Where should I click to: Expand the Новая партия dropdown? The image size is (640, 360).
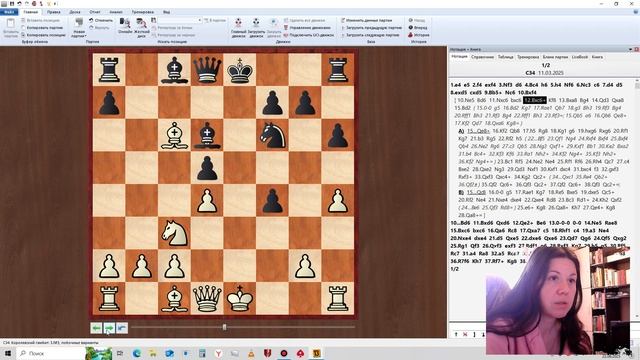pyautogui.click(x=79, y=28)
